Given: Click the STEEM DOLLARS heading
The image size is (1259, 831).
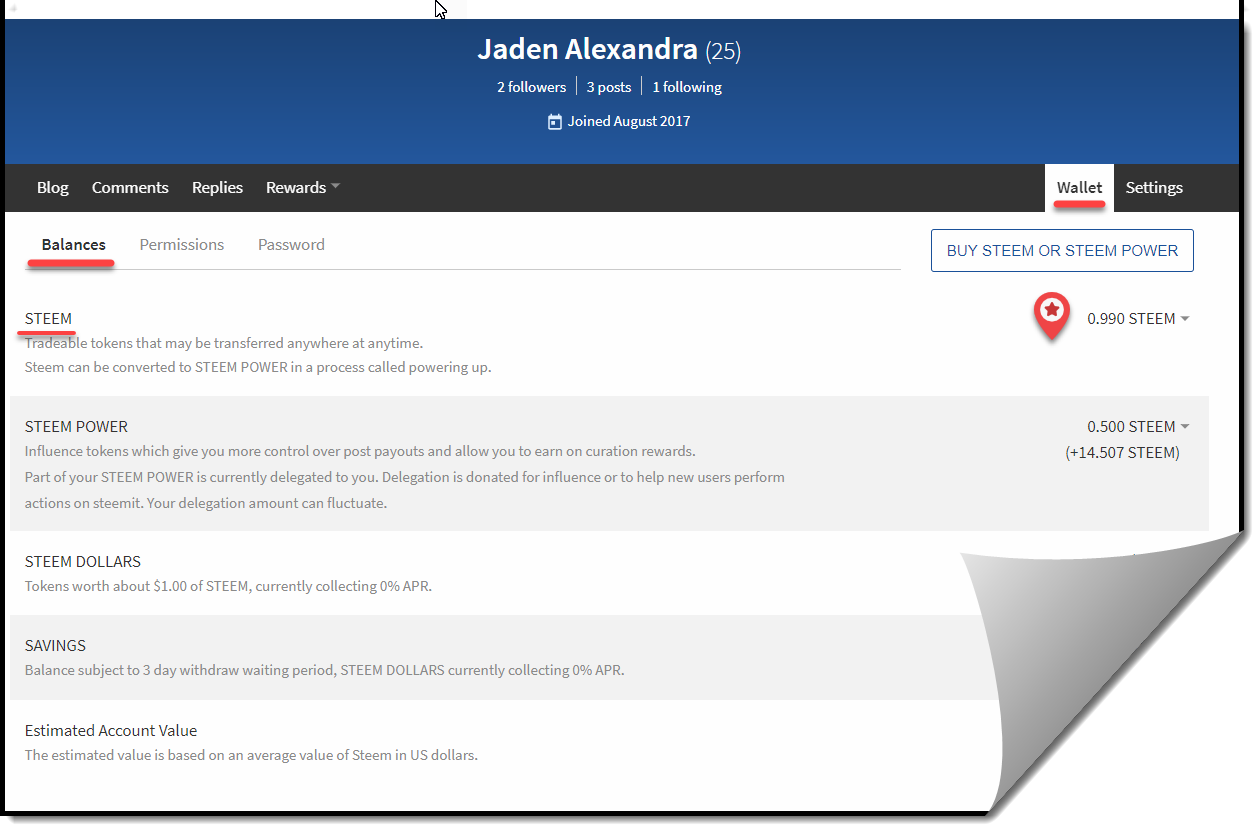Looking at the screenshot, I should point(83,562).
